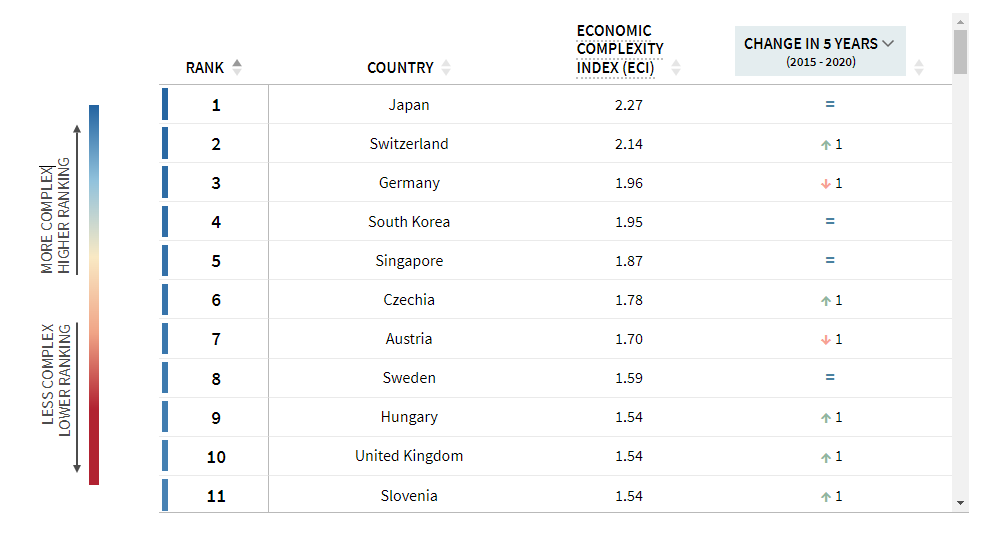Click the chevron beside Change in 5 Years
This screenshot has height=533, width=994.
[x=888, y=44]
